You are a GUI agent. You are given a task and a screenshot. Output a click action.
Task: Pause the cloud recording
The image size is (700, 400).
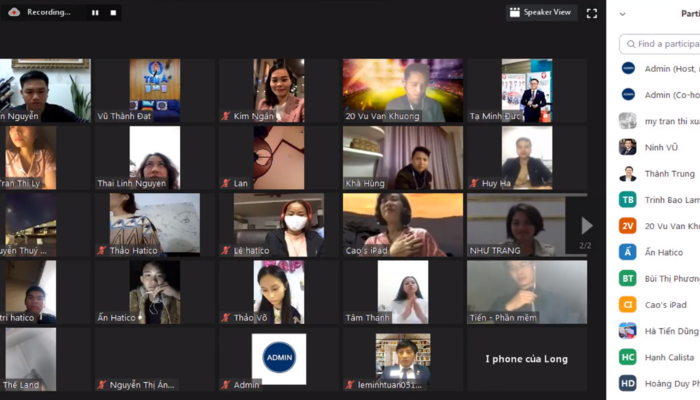click(x=95, y=13)
